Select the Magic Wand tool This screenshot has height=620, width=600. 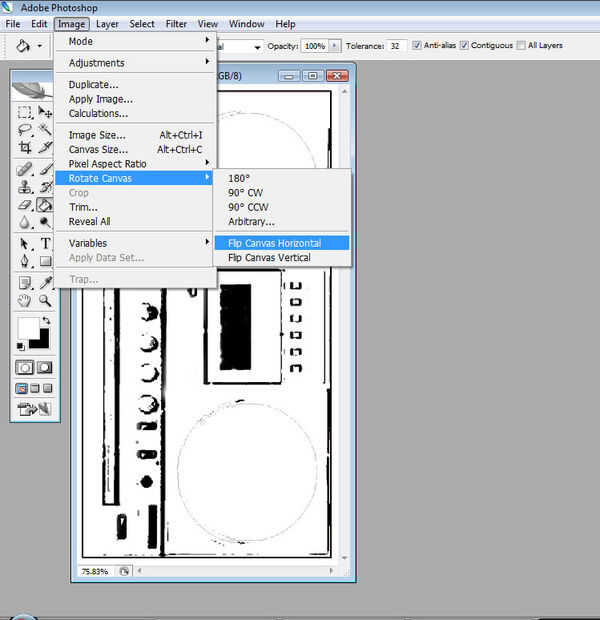[x=45, y=130]
